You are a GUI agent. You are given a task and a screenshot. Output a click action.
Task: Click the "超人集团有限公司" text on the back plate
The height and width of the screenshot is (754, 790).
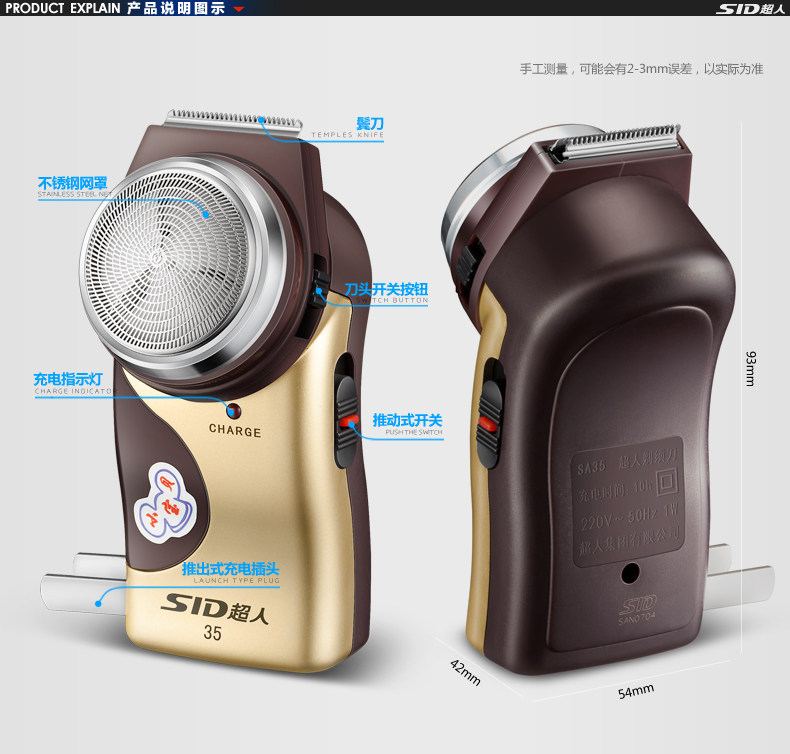pos(629,540)
